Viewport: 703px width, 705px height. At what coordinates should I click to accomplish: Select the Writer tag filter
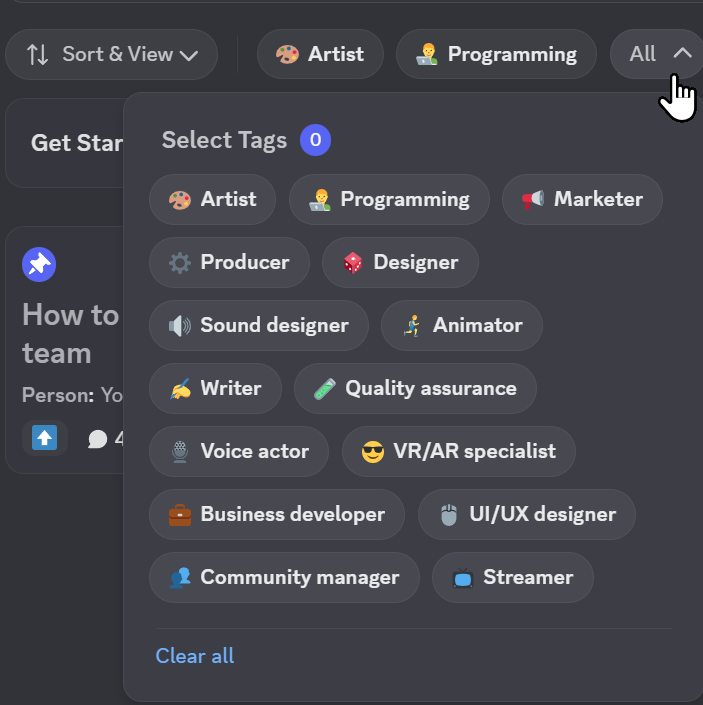(215, 388)
